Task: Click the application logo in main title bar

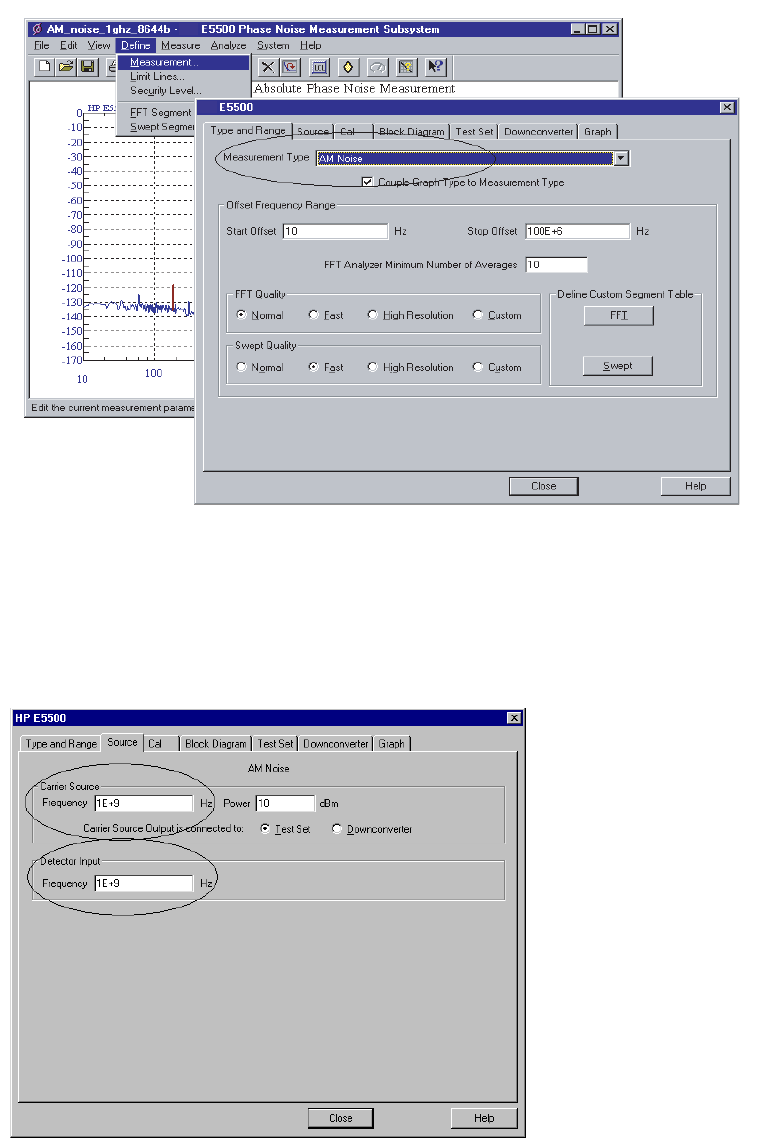Action: tap(36, 29)
